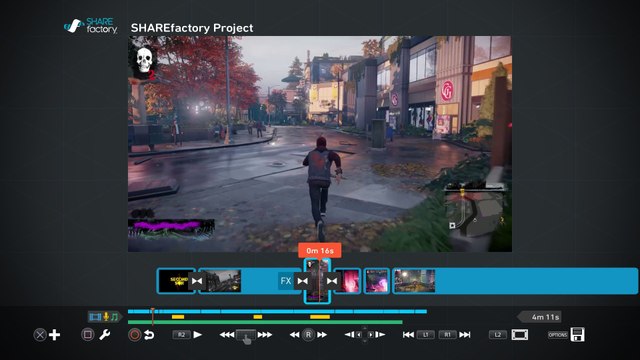The height and width of the screenshot is (360, 640).
Task: Click the R2 button label
Action: click(x=181, y=335)
